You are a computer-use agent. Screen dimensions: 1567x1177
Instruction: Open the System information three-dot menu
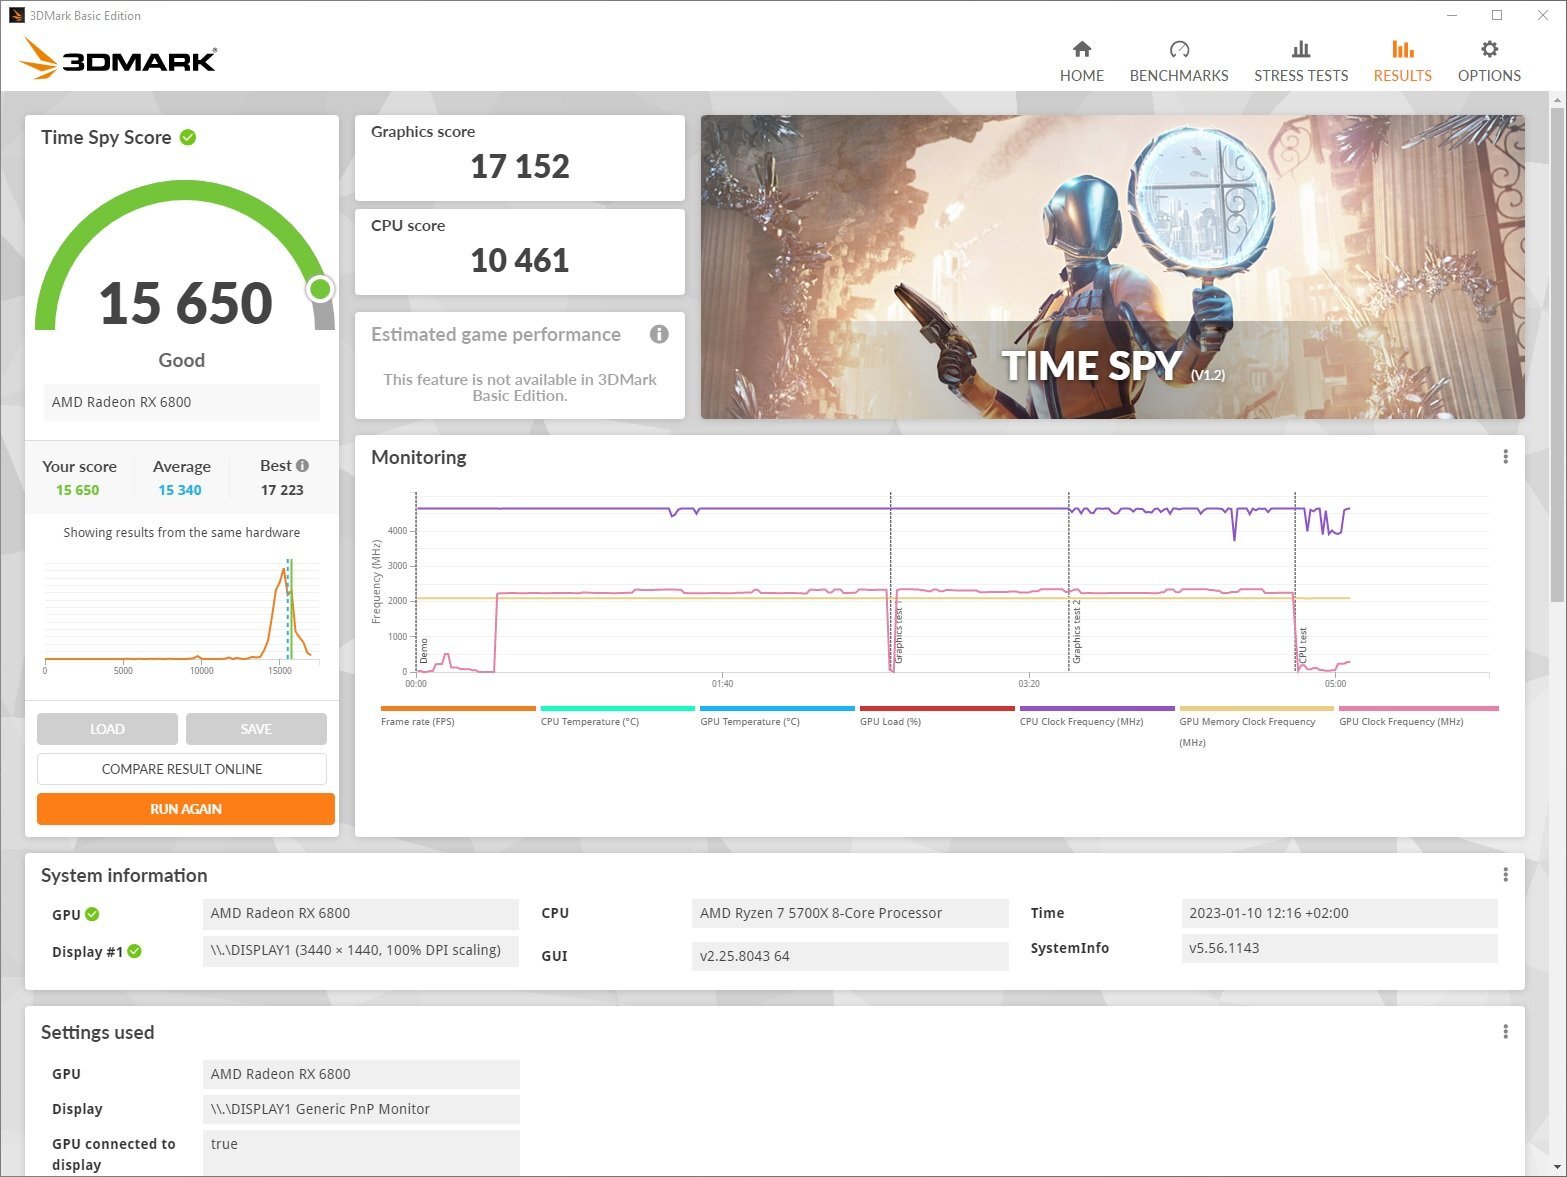1505,875
